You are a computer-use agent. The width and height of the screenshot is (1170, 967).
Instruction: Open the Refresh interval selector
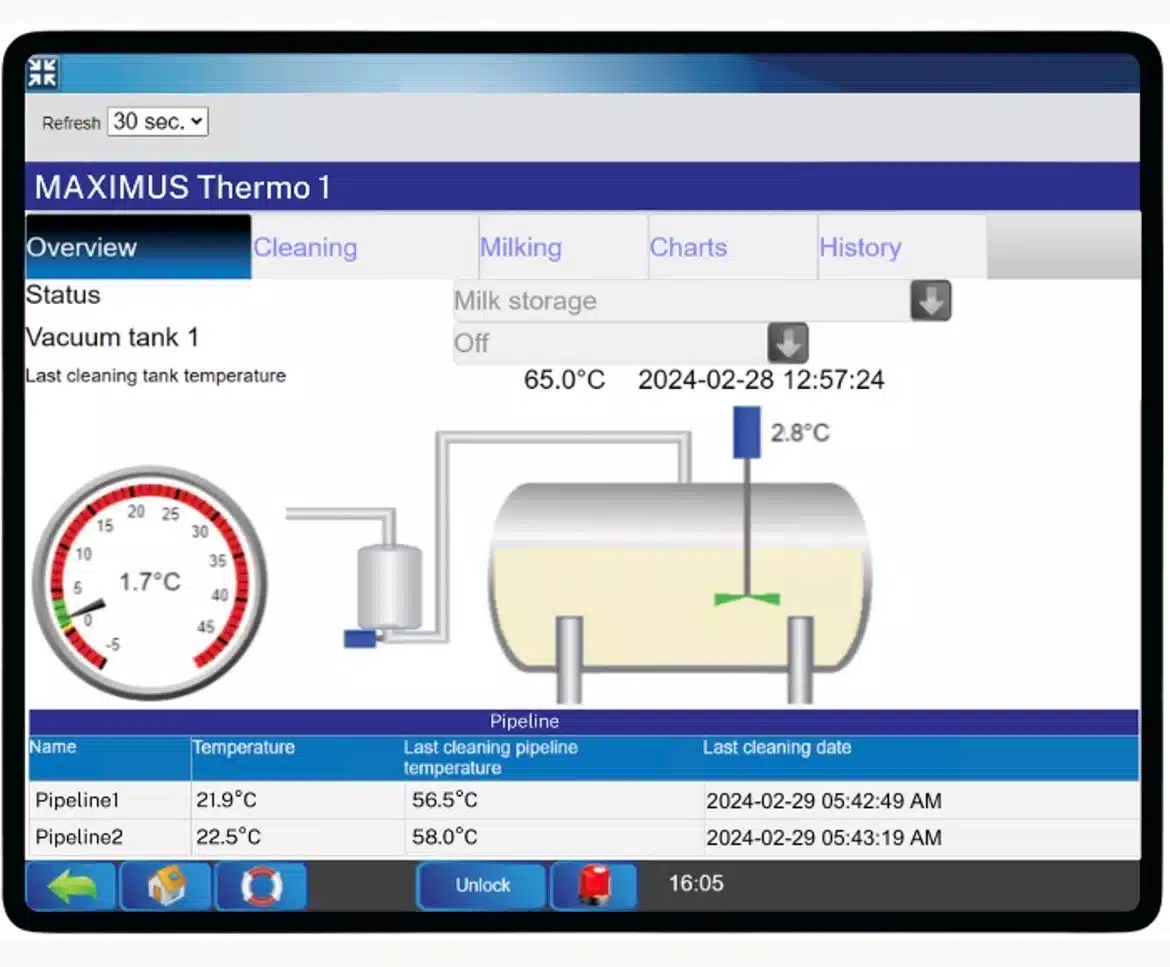pyautogui.click(x=157, y=121)
